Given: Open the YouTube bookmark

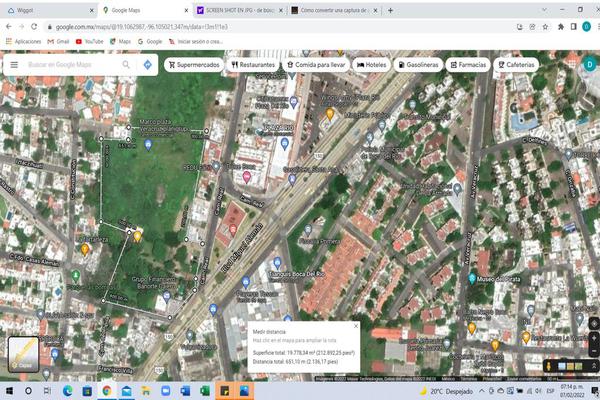Looking at the screenshot, I should click(90, 42).
